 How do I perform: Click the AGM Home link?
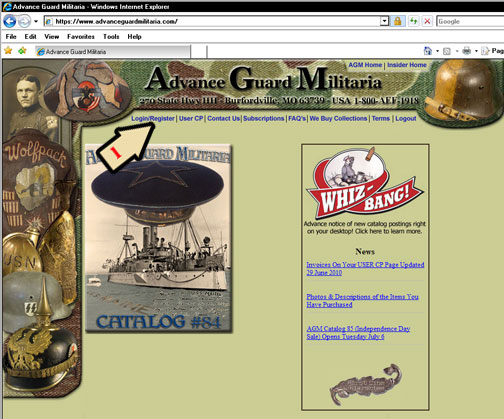[365, 65]
